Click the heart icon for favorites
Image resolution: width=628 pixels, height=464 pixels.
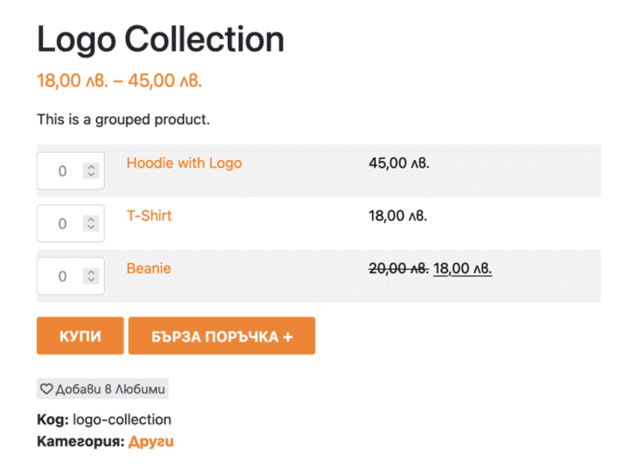46,389
